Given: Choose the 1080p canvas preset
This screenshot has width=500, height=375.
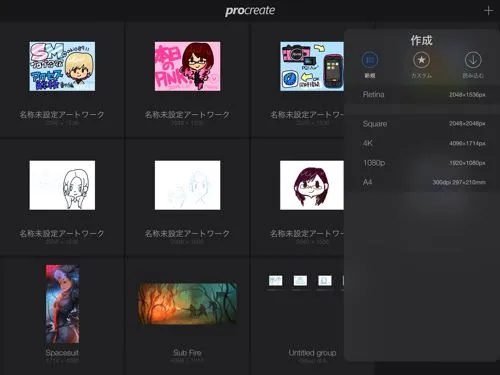Looking at the screenshot, I should point(423,163).
